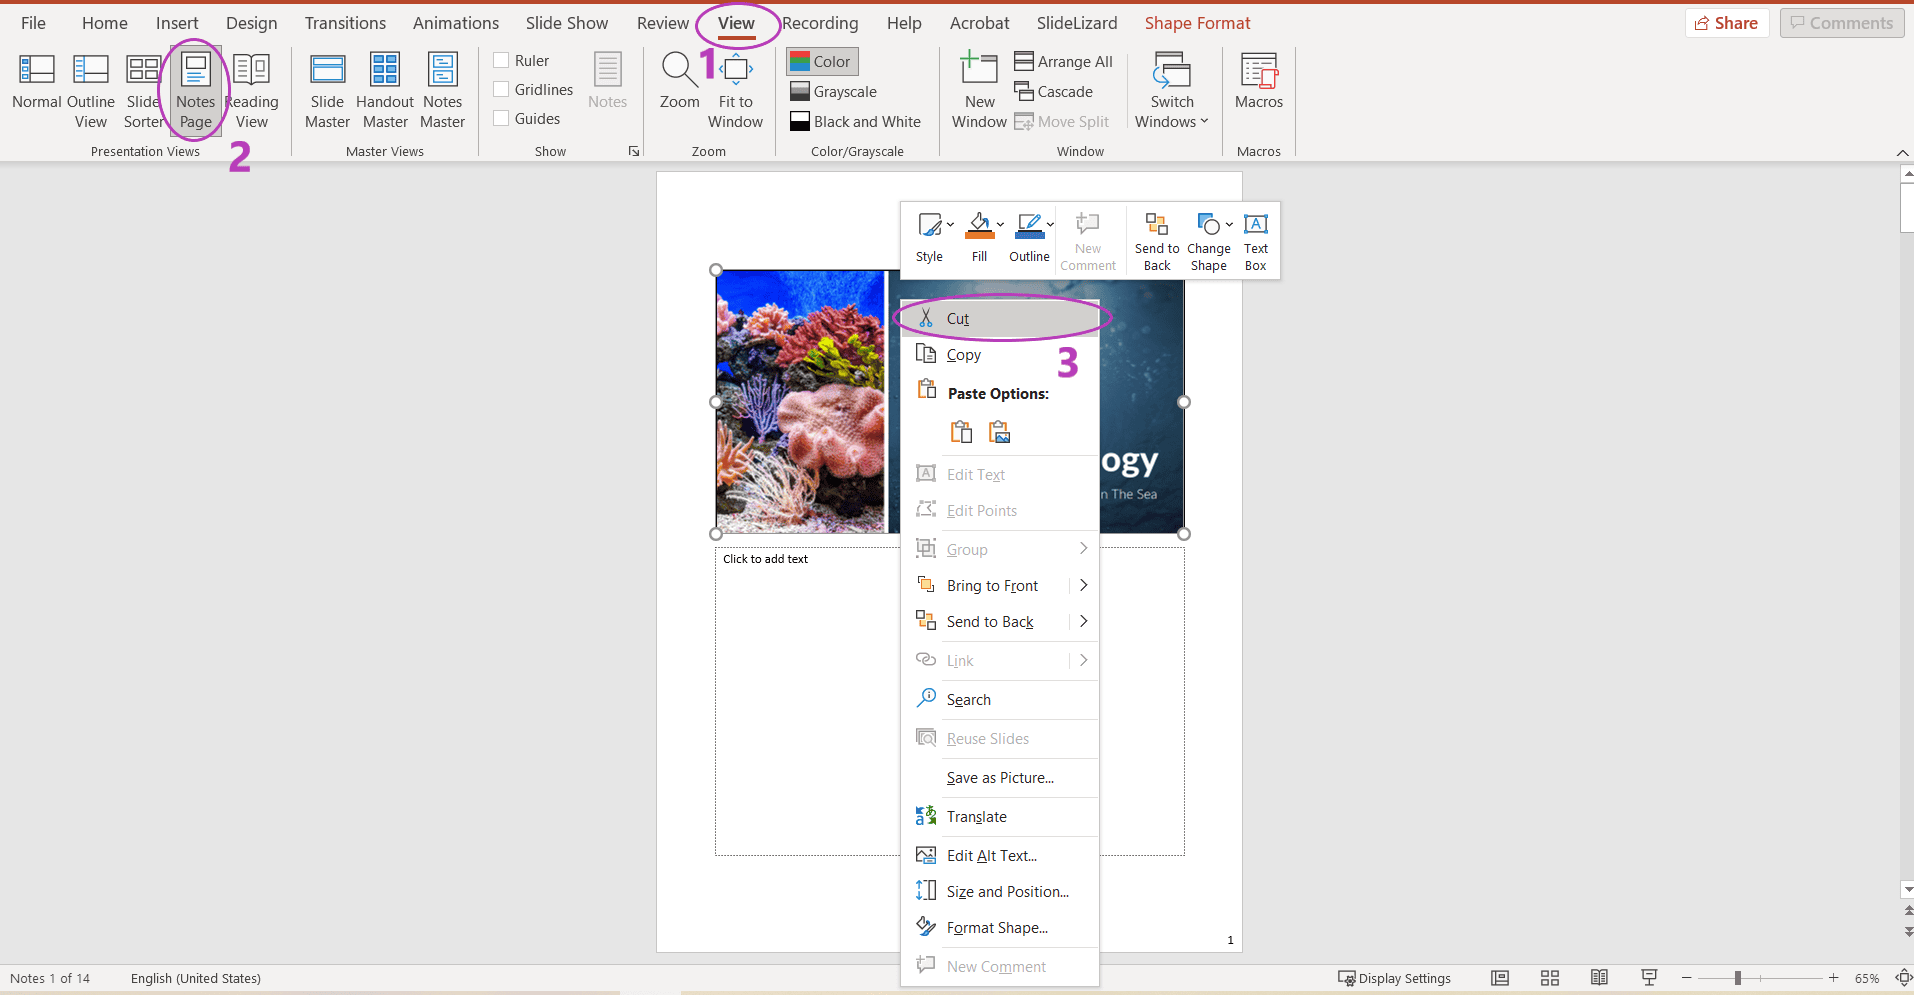Viewport: 1914px width, 995px height.
Task: Collapse the ribbon
Action: [1902, 152]
